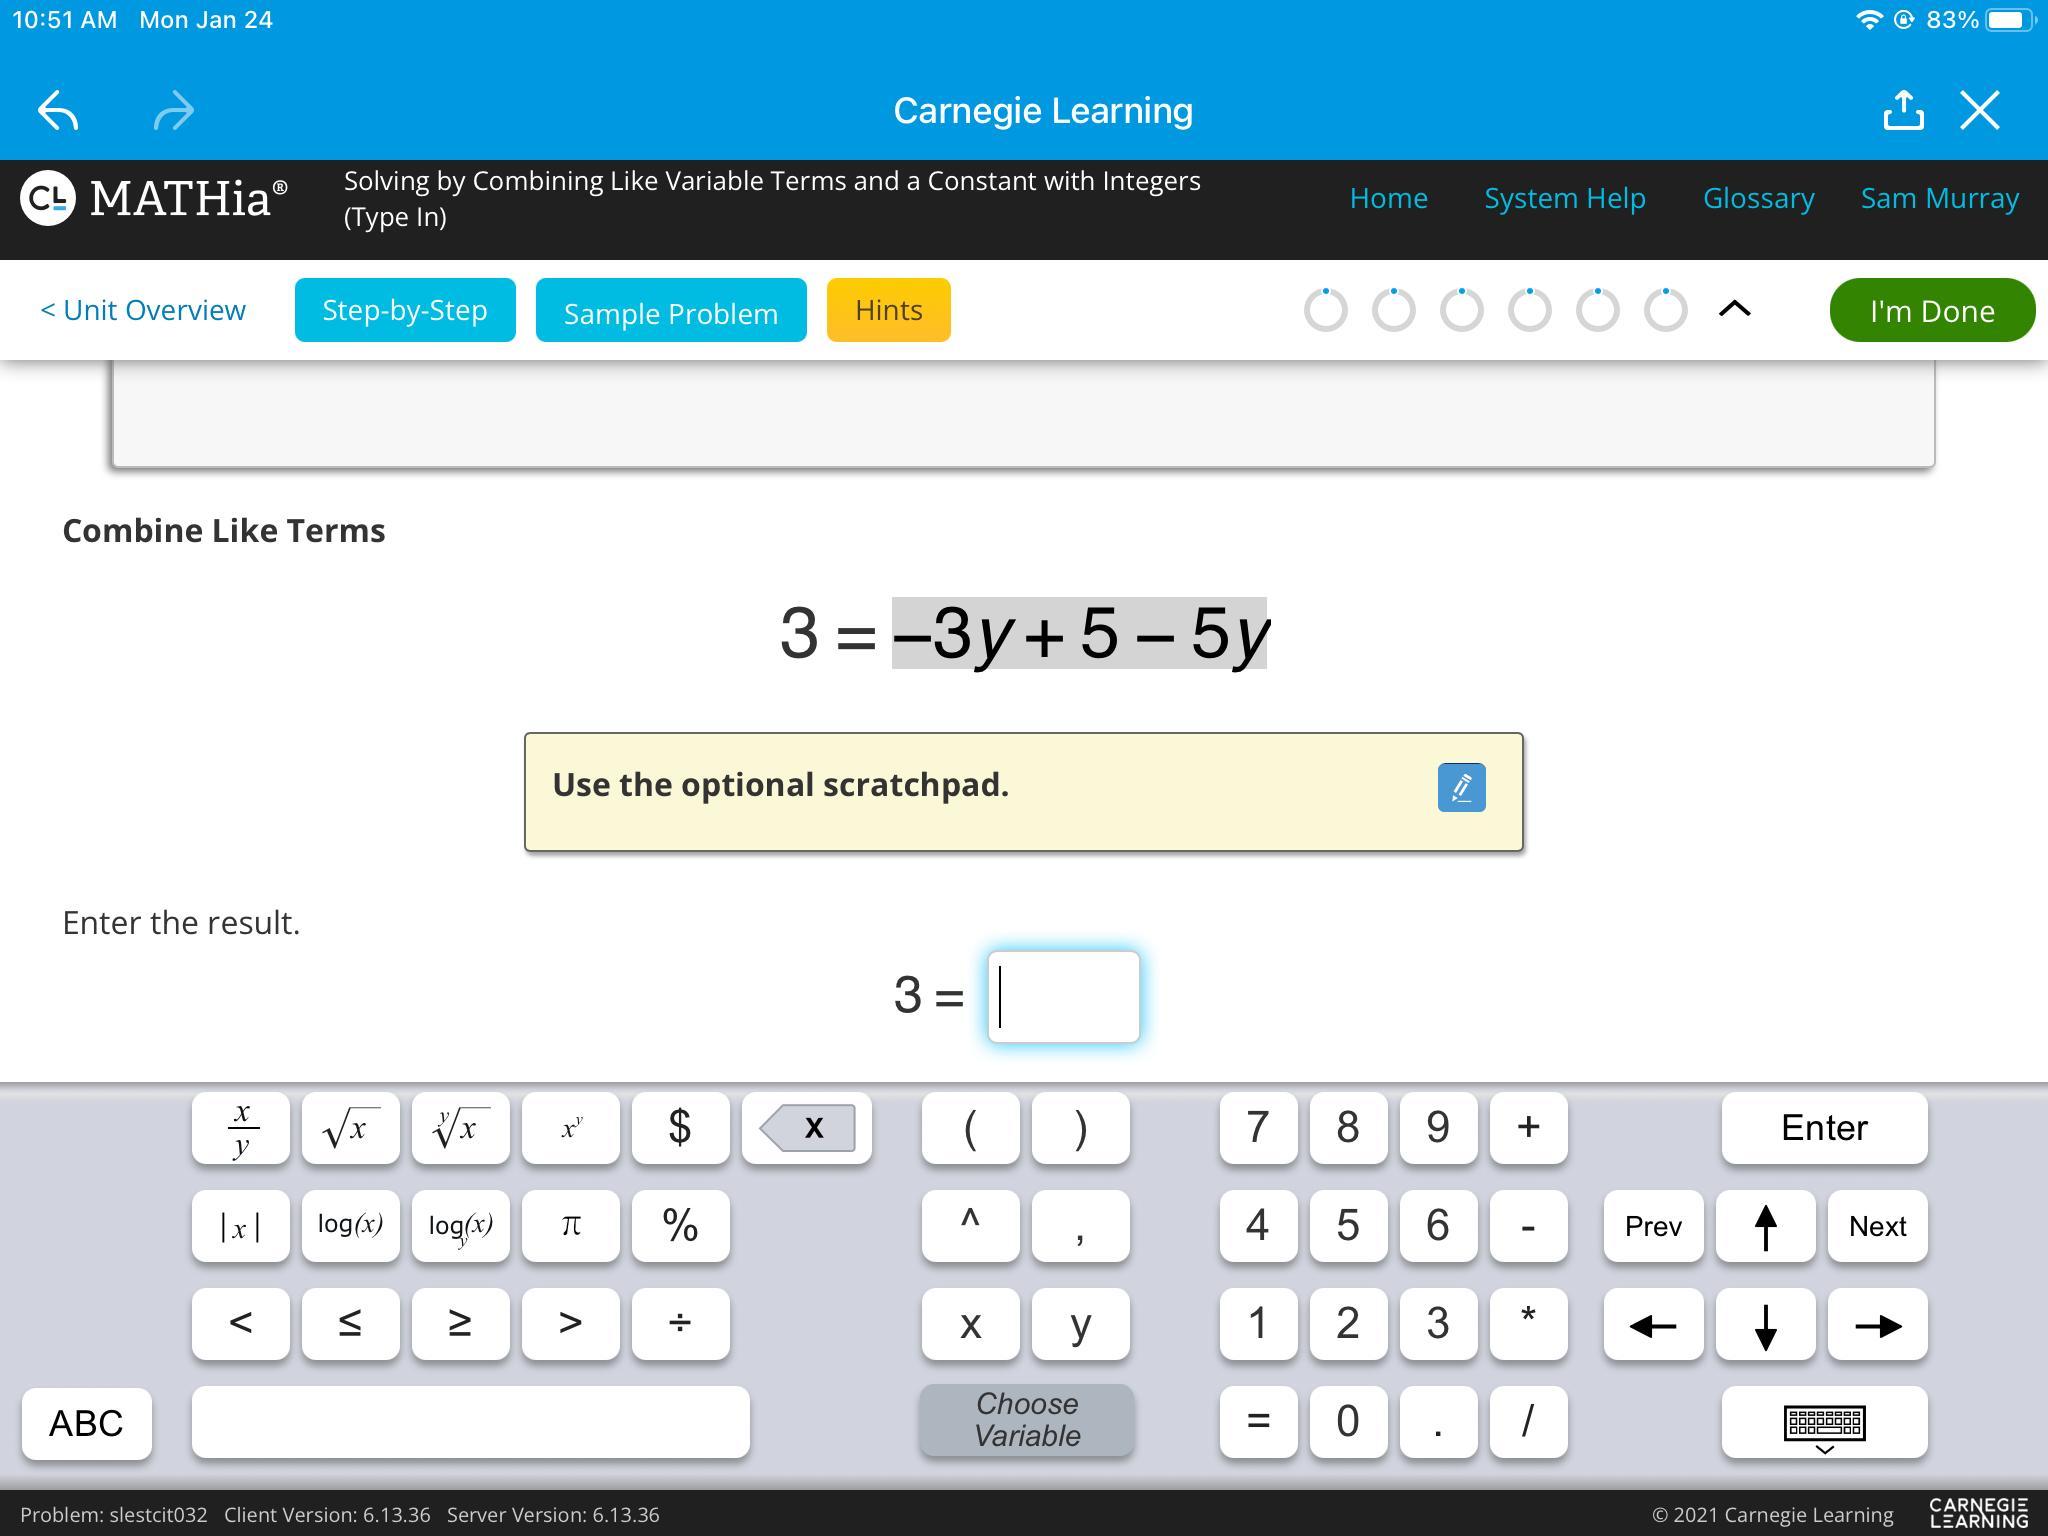Click the orange Hints button
The image size is (2048, 1536).
pos(888,310)
